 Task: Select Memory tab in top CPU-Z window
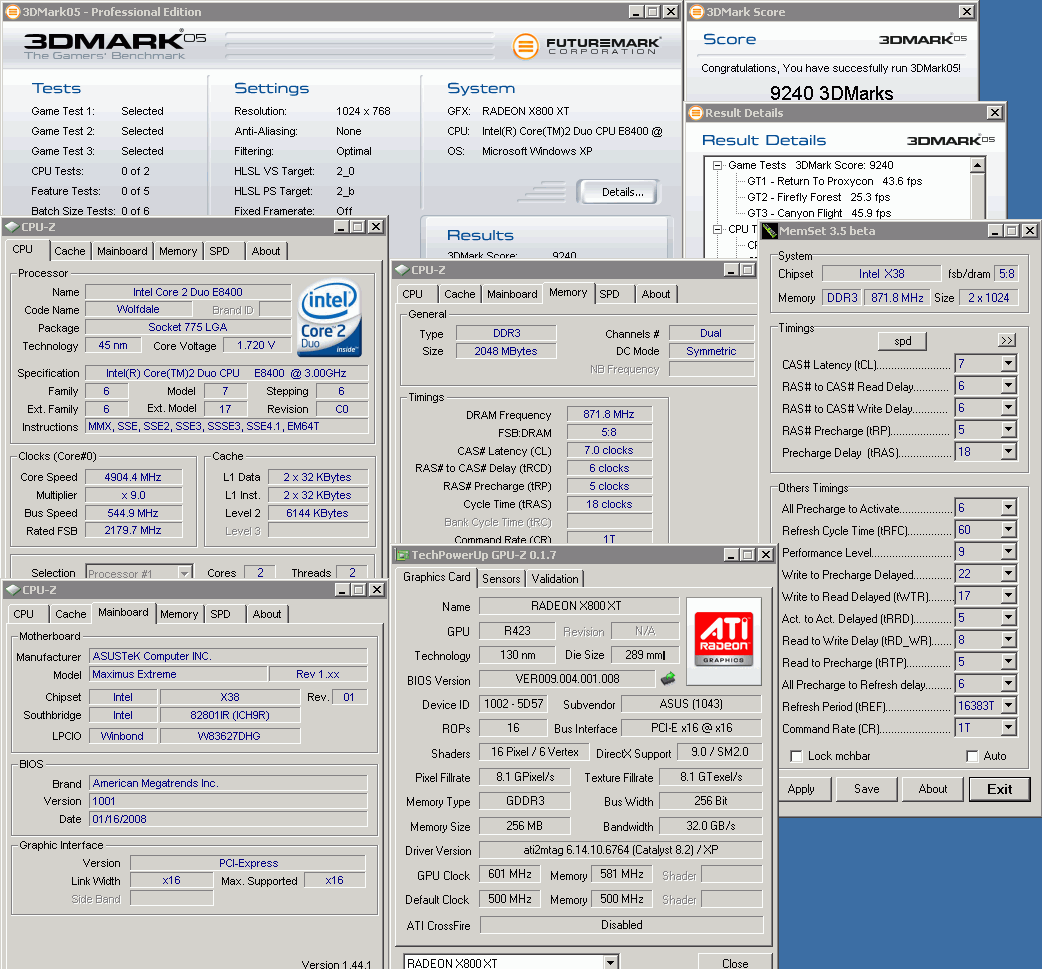[177, 251]
